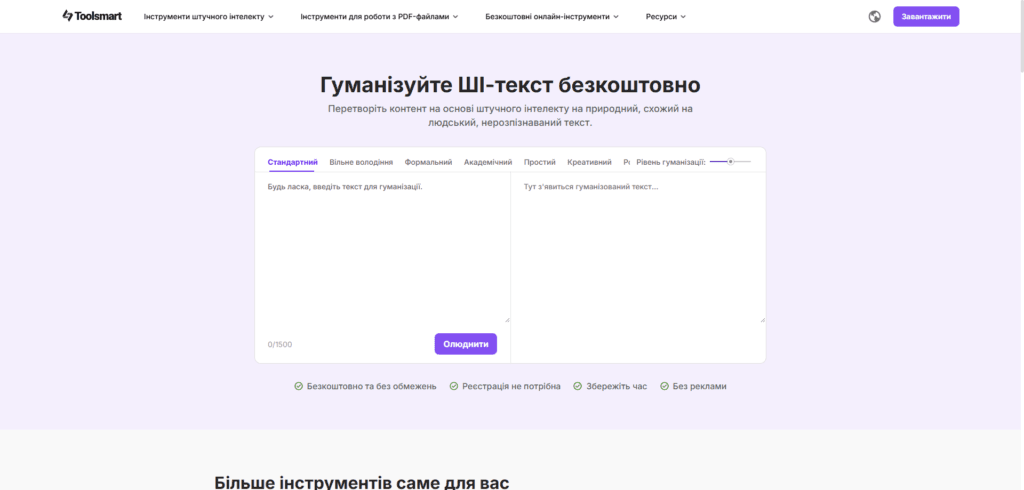Viewport: 1024px width, 490px height.
Task: Click the checkmark icon beside 'Реєстрація не потрібна'
Action: (454, 386)
